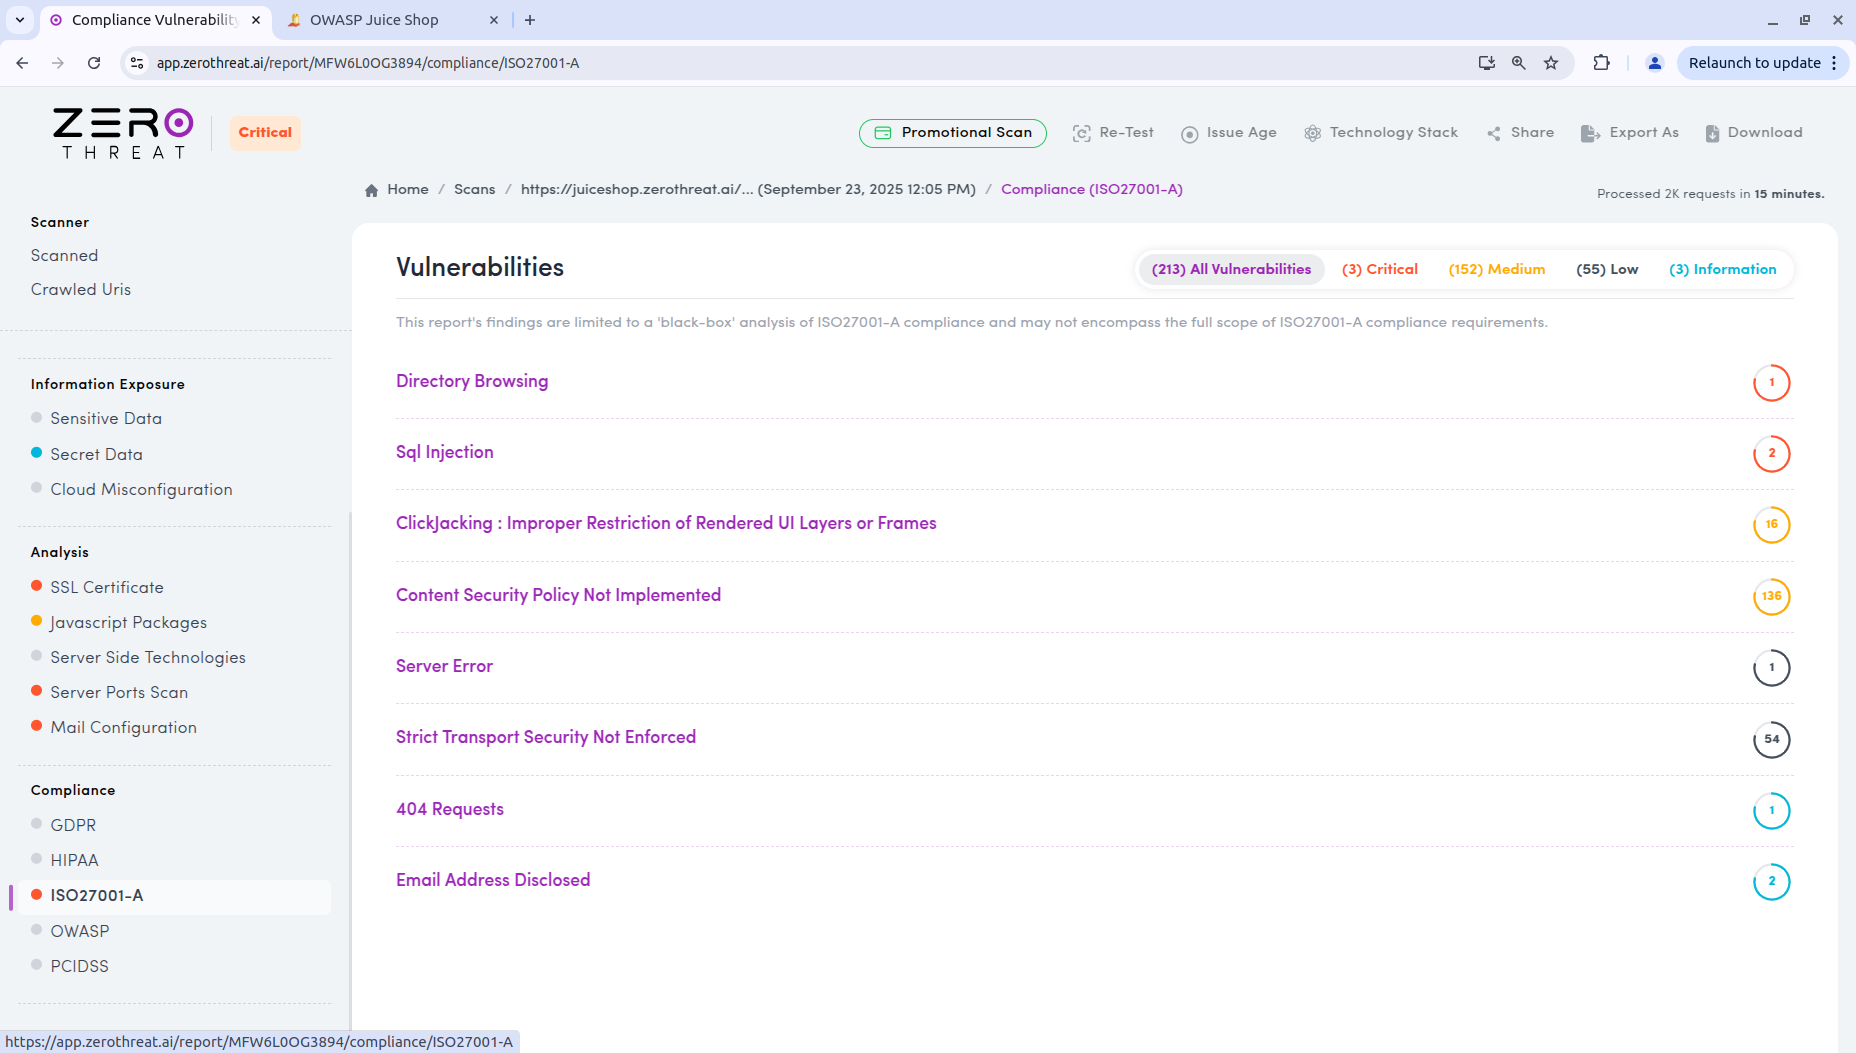Click the Download report icon
This screenshot has width=1856, height=1053.
click(1712, 133)
